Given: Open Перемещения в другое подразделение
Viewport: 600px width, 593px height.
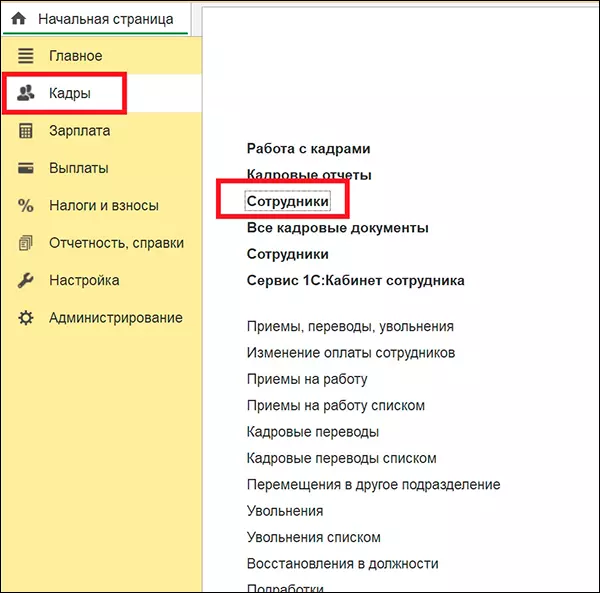Looking at the screenshot, I should pos(373,485).
